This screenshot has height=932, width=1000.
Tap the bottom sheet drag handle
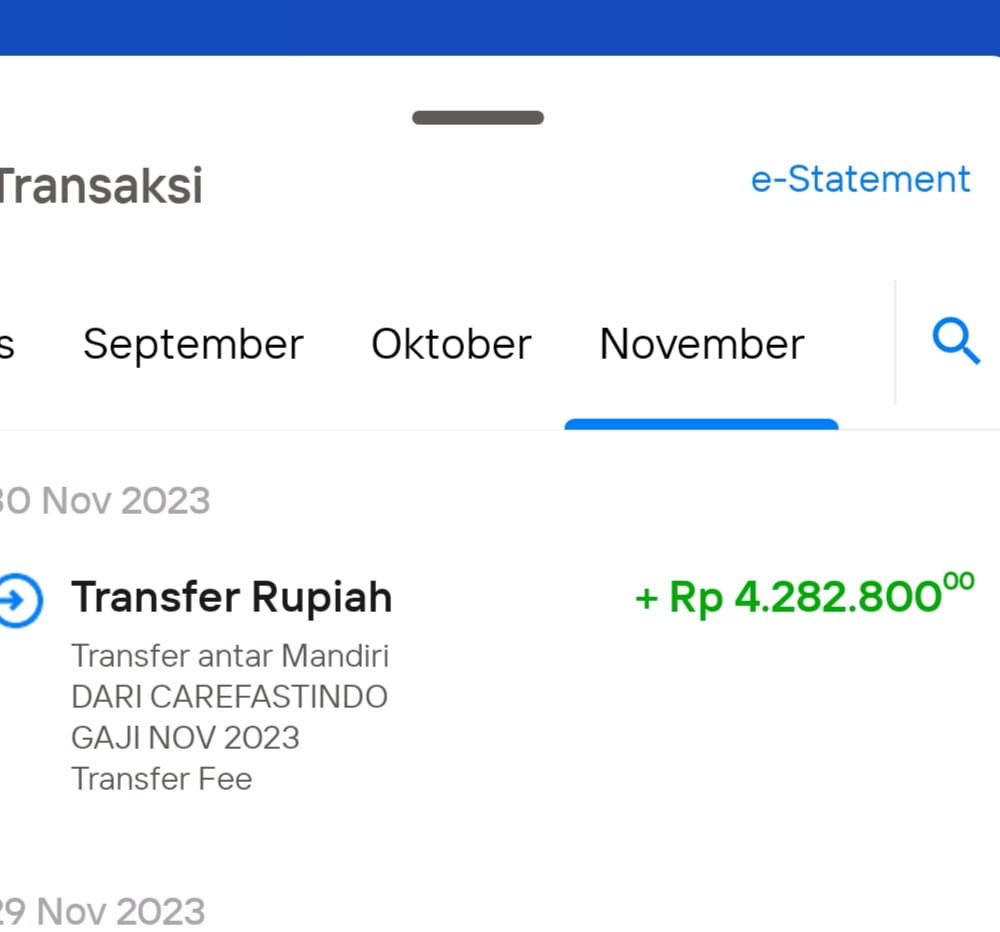(x=478, y=117)
